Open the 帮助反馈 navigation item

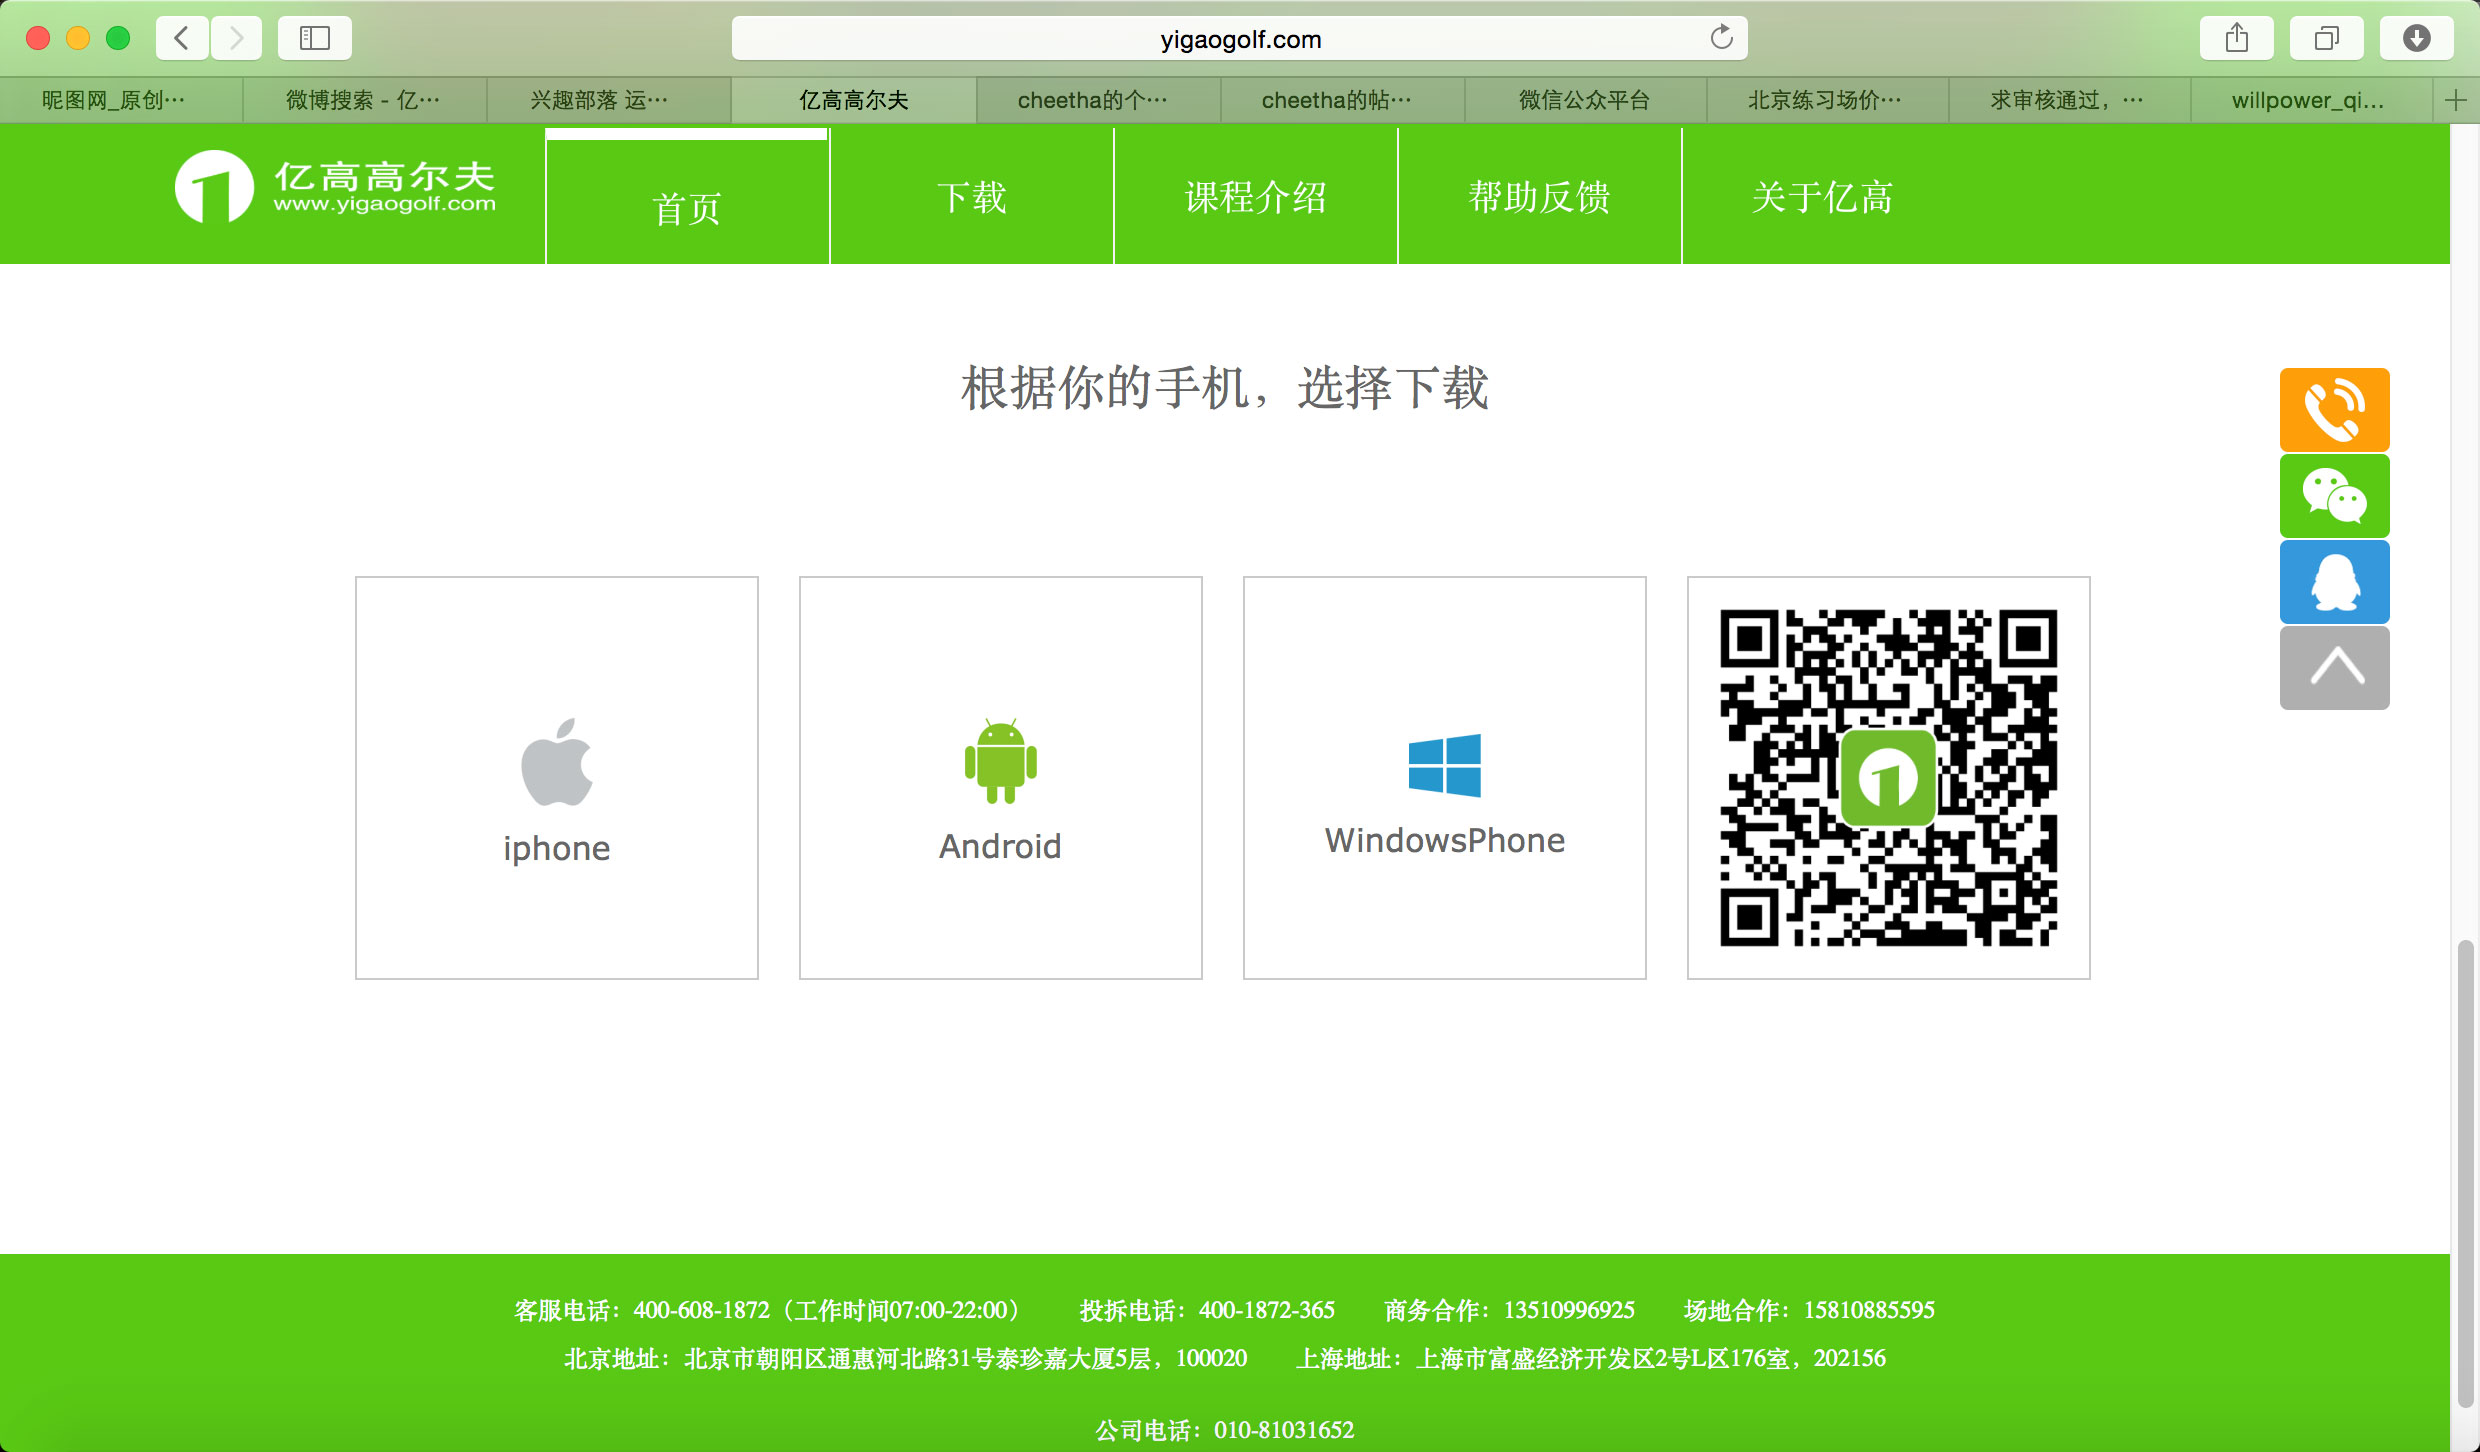point(1539,198)
